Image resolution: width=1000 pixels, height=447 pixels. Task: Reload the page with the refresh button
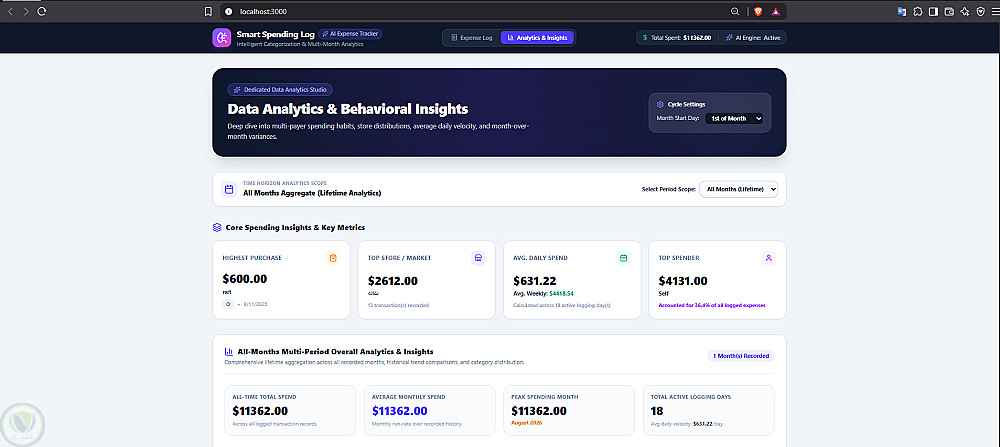tap(41, 11)
